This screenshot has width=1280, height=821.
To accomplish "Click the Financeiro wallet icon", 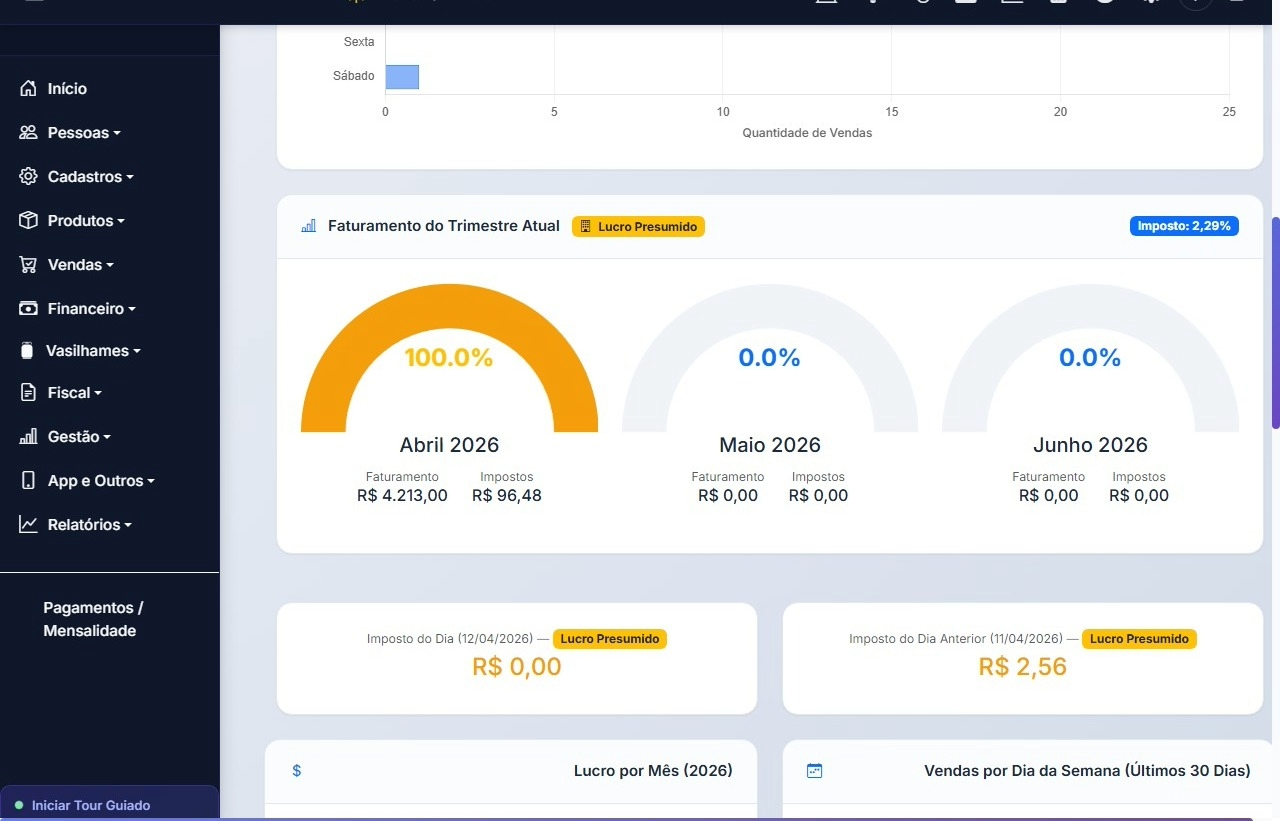I will click(29, 308).
